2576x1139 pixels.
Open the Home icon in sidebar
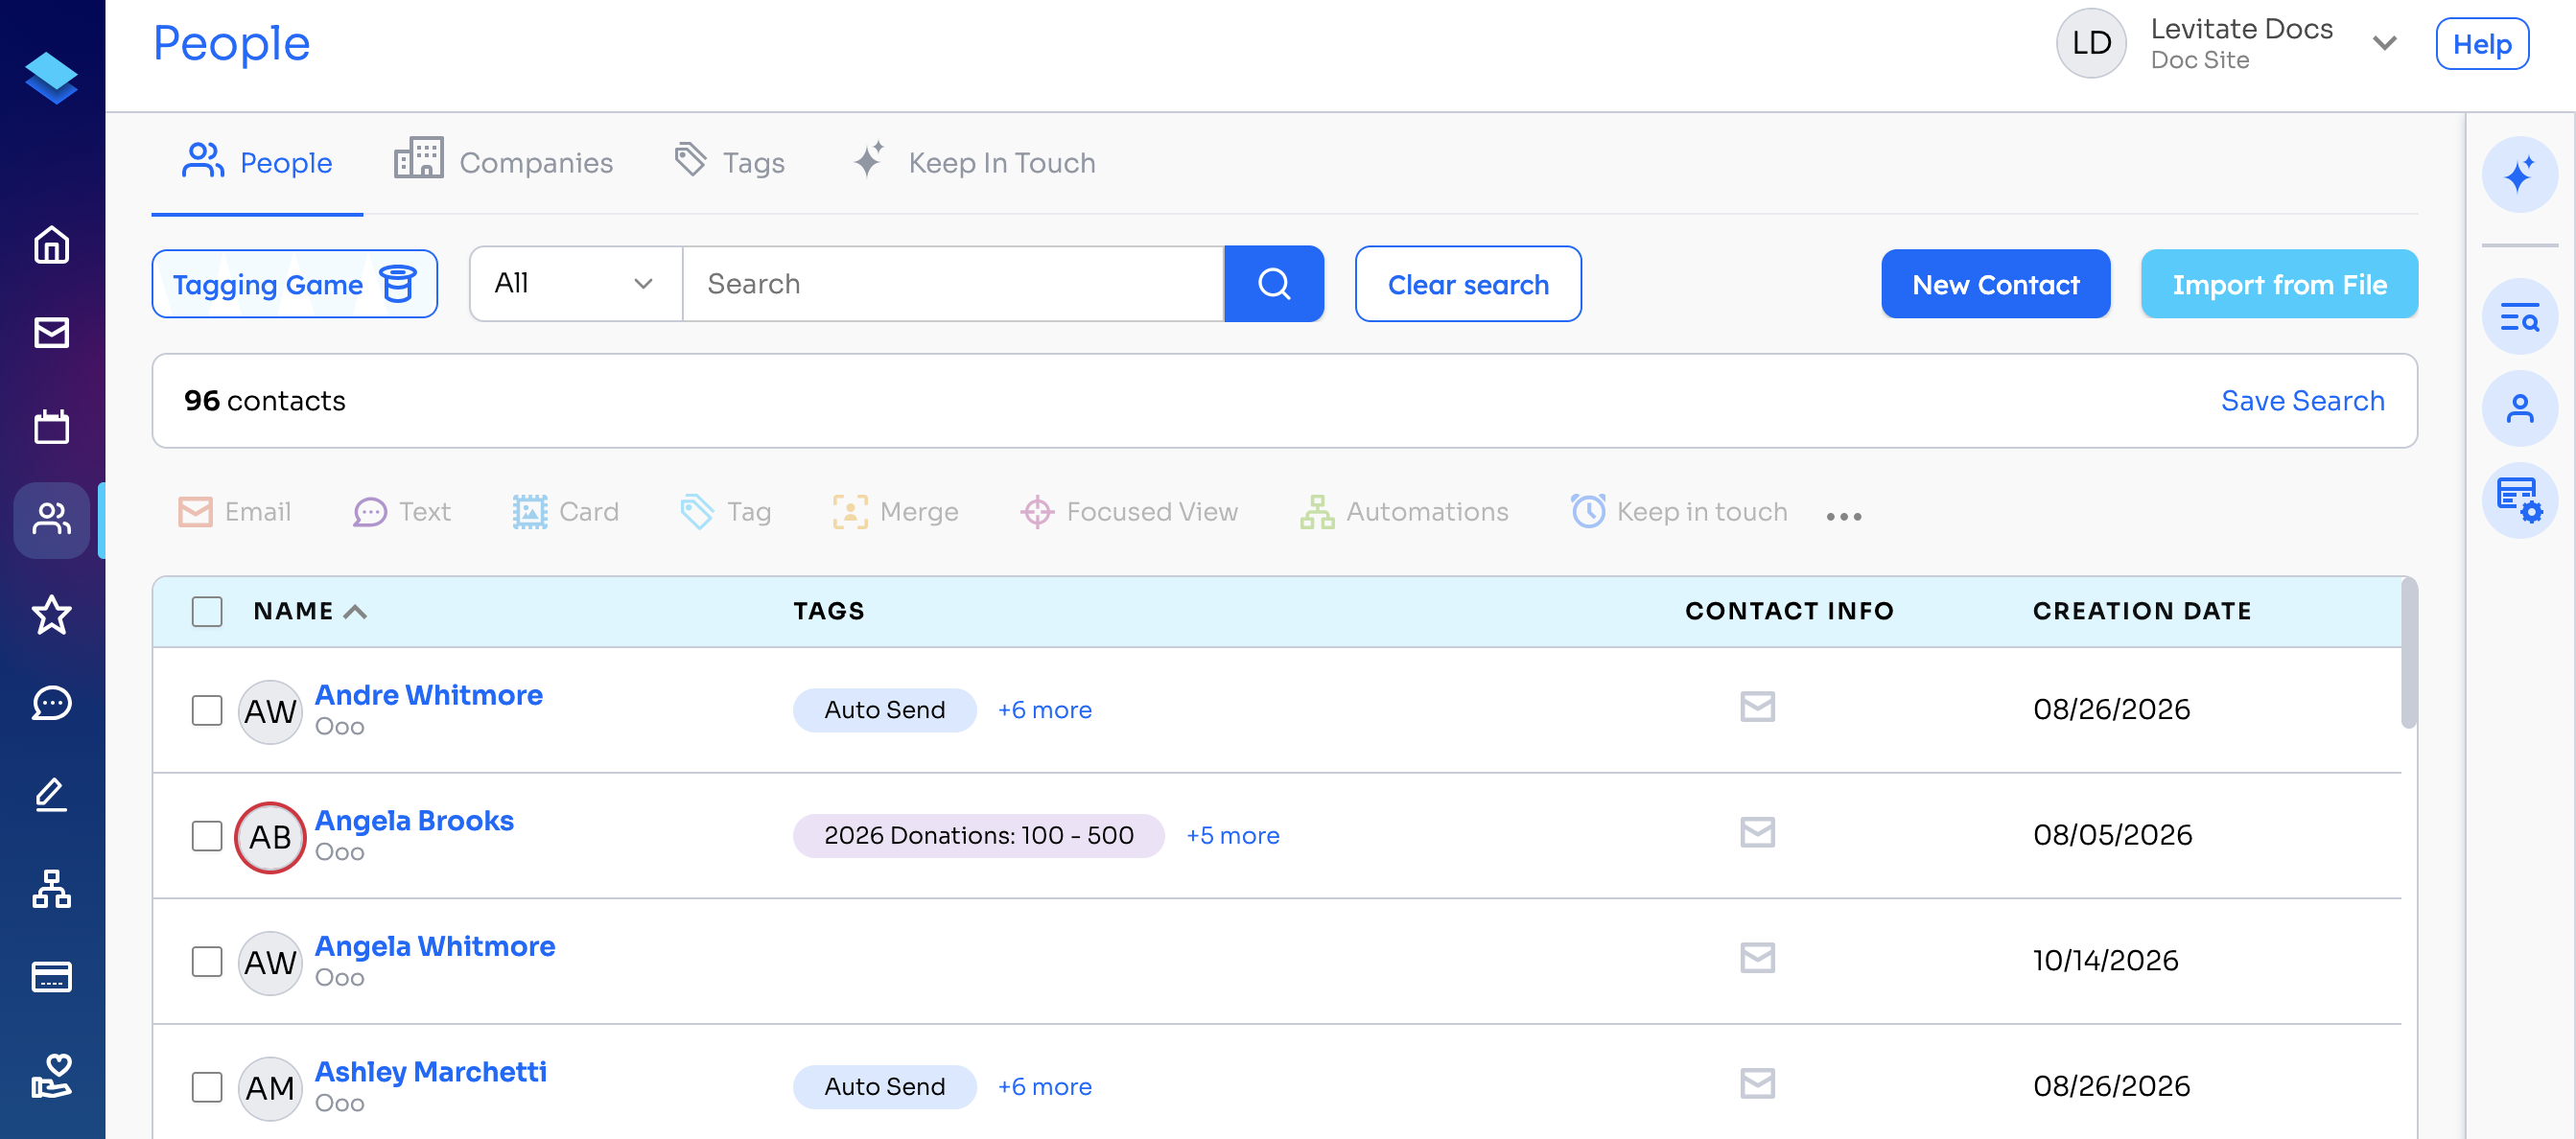51,245
